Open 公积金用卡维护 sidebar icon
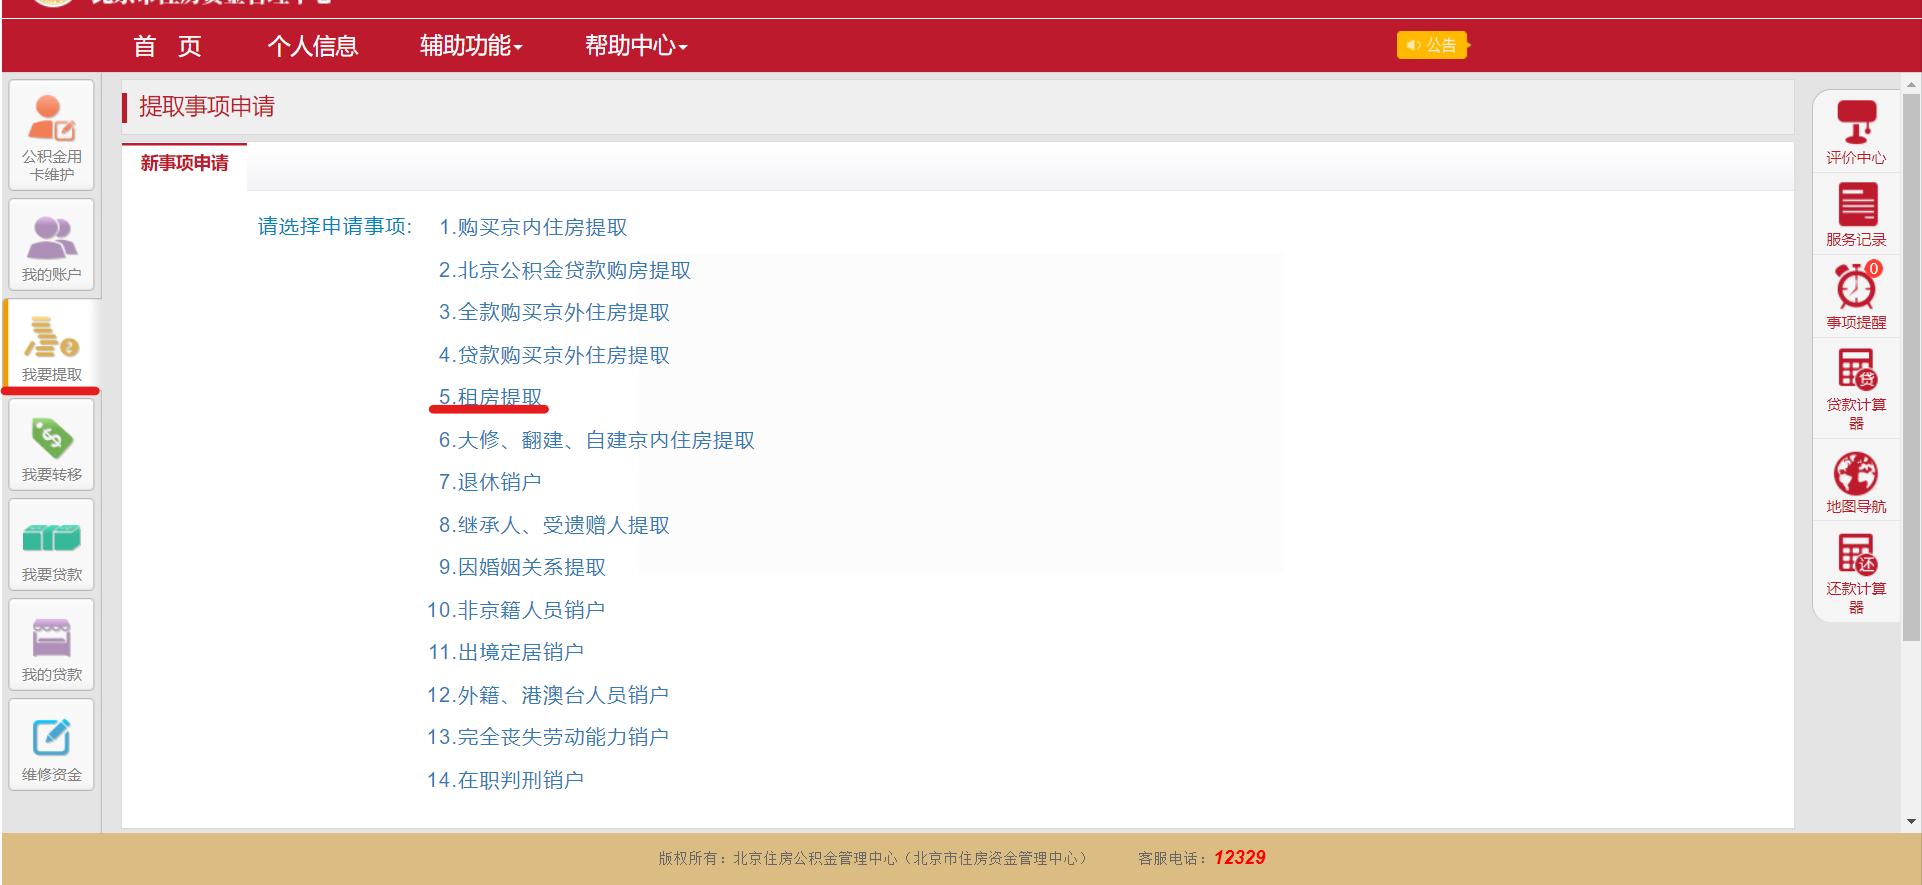Screen dimensions: 1922x885 pyautogui.click(x=52, y=136)
